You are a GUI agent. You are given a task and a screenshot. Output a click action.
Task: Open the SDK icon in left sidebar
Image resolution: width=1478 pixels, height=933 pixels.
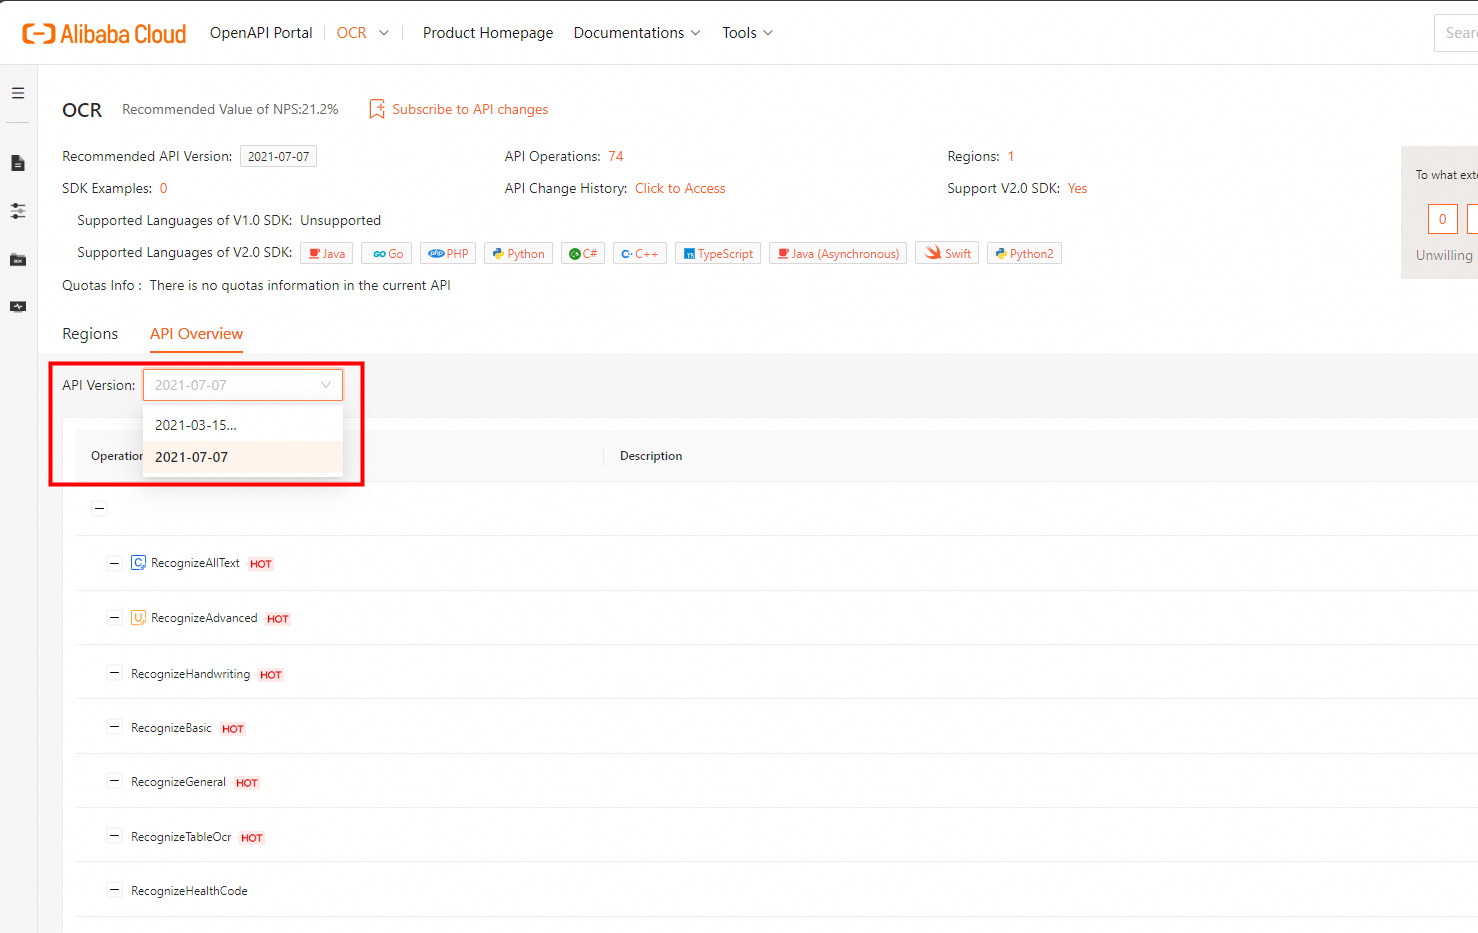tap(18, 260)
